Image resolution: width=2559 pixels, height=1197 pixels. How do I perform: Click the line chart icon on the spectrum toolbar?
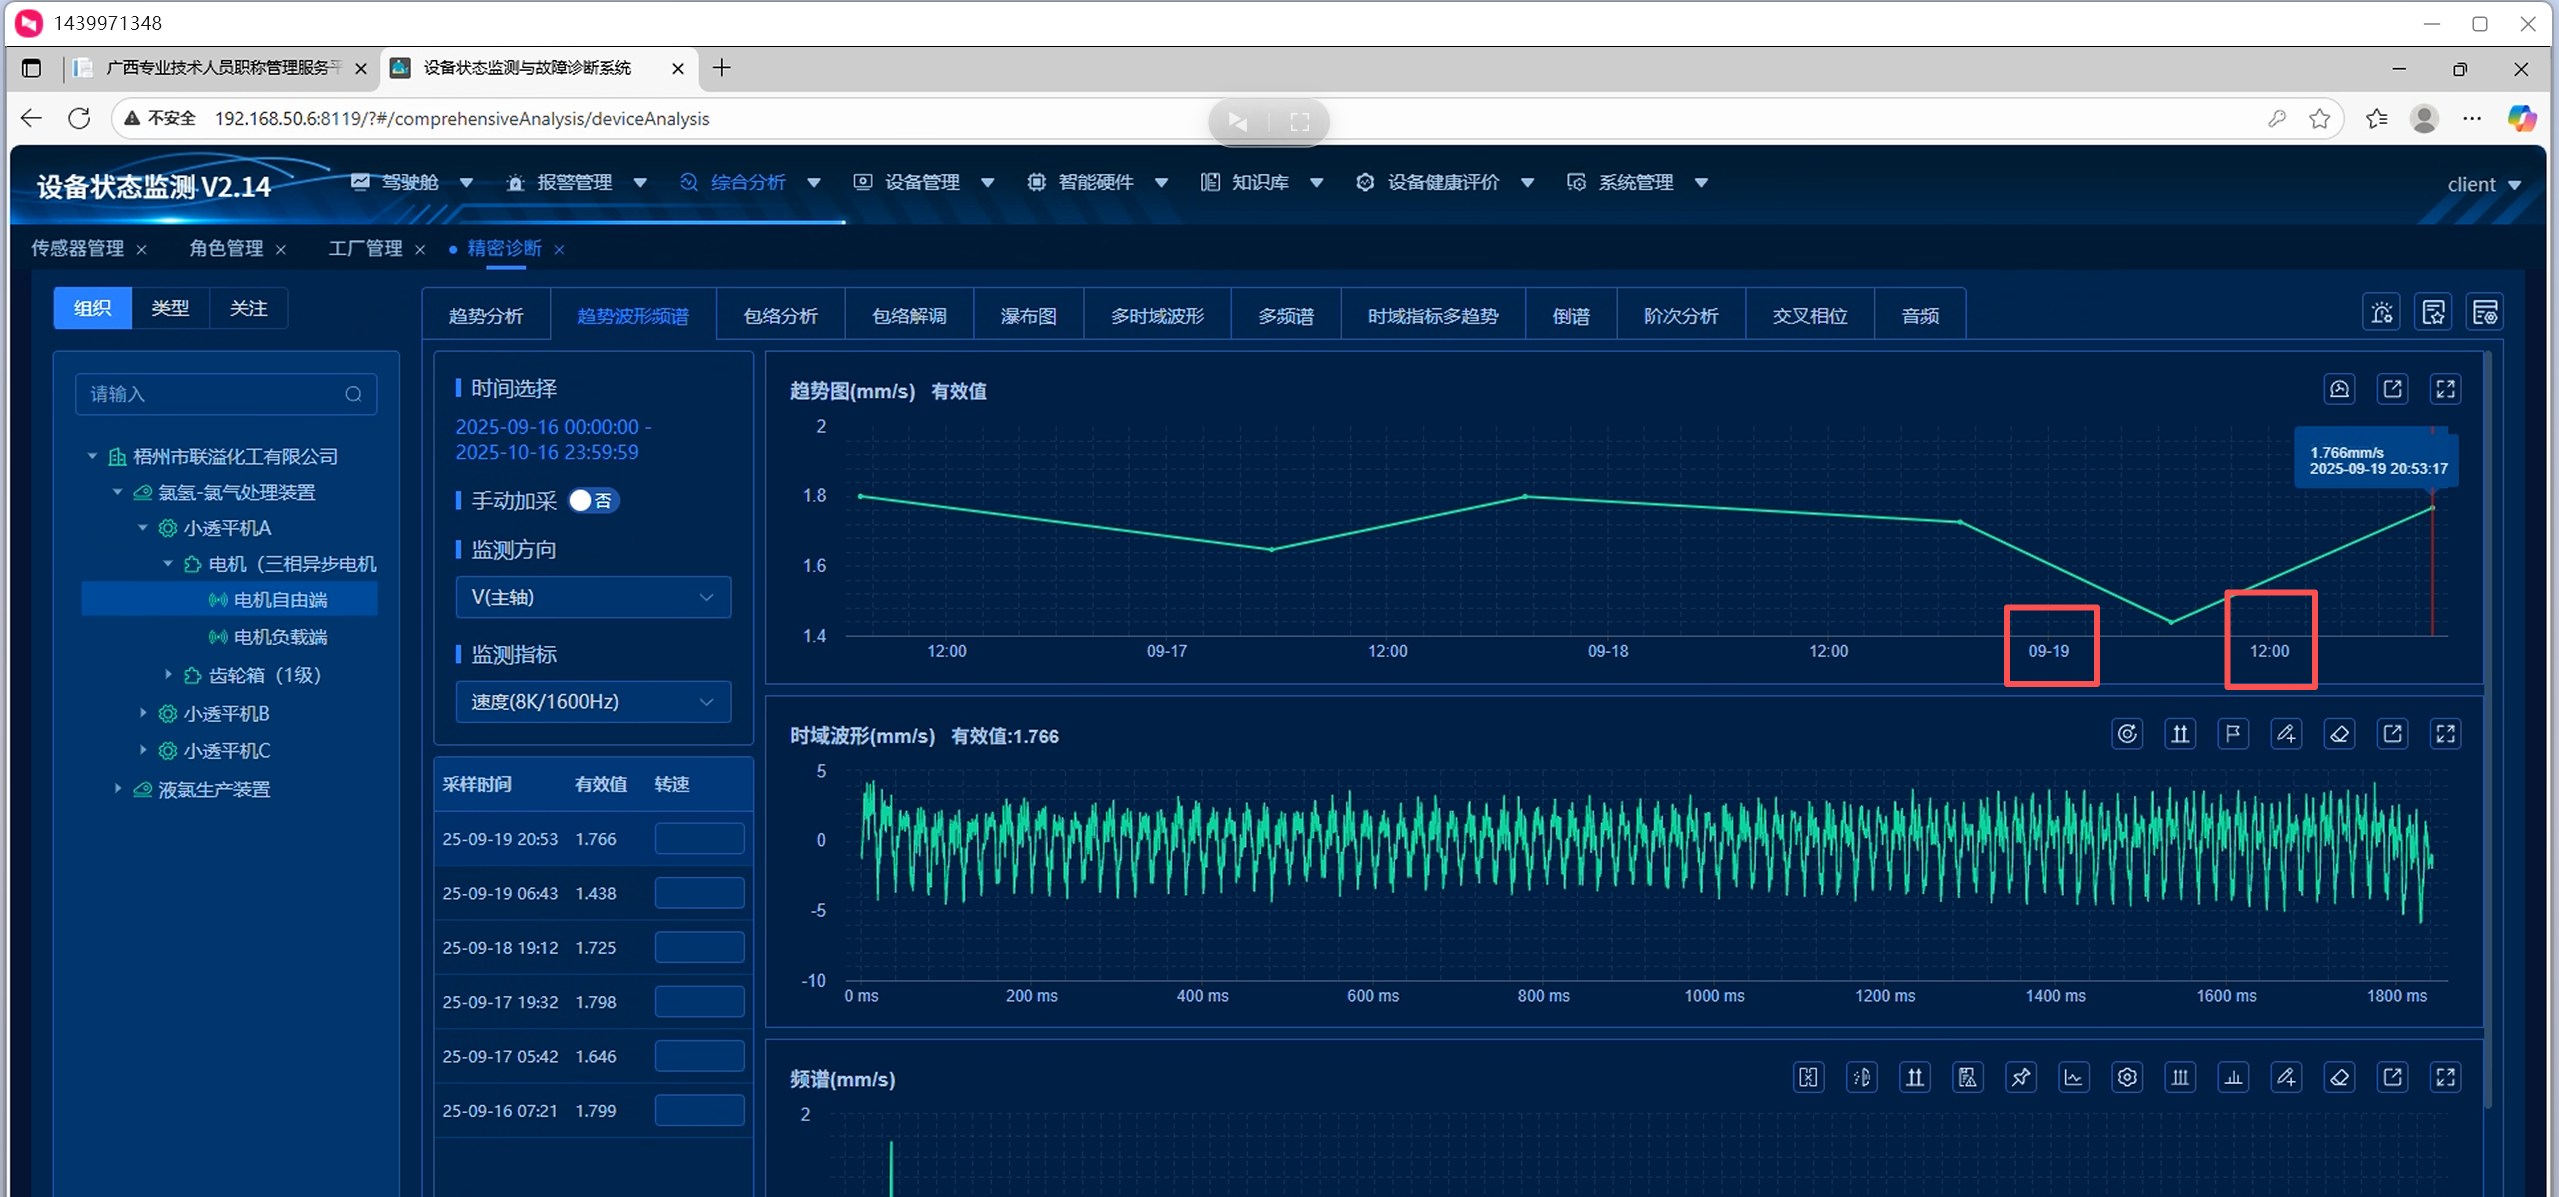pyautogui.click(x=2074, y=1077)
